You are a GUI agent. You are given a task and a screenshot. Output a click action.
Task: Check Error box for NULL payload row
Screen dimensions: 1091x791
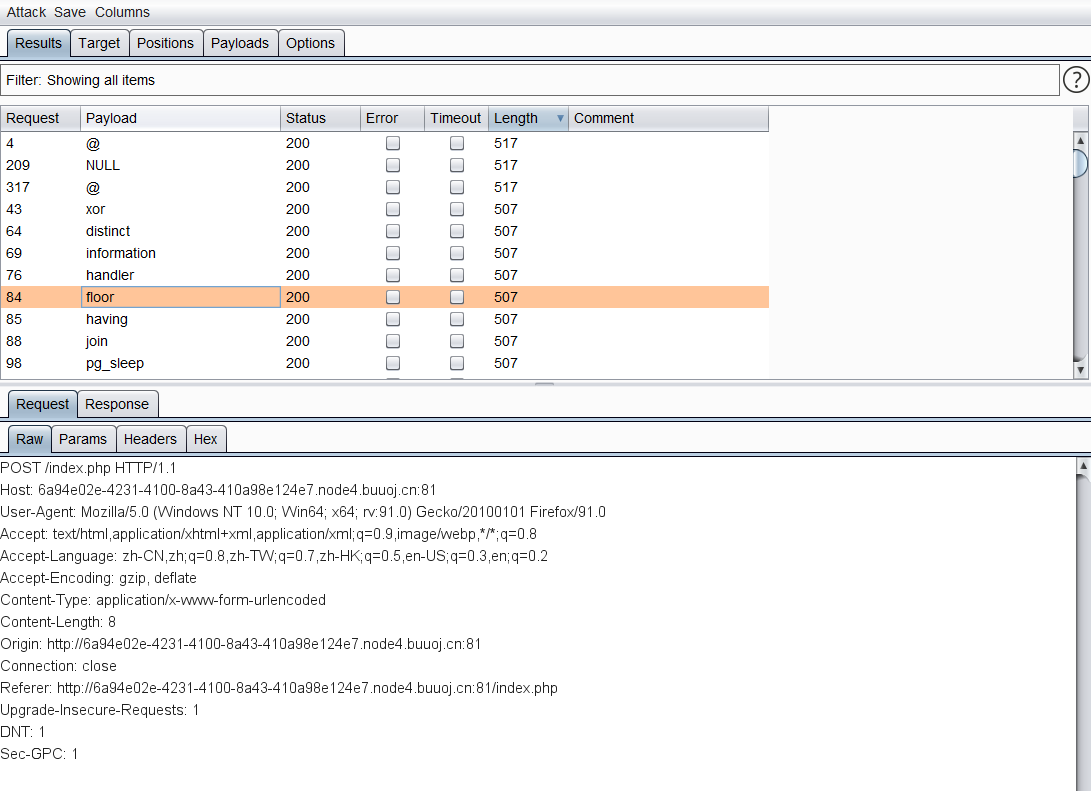(x=393, y=165)
